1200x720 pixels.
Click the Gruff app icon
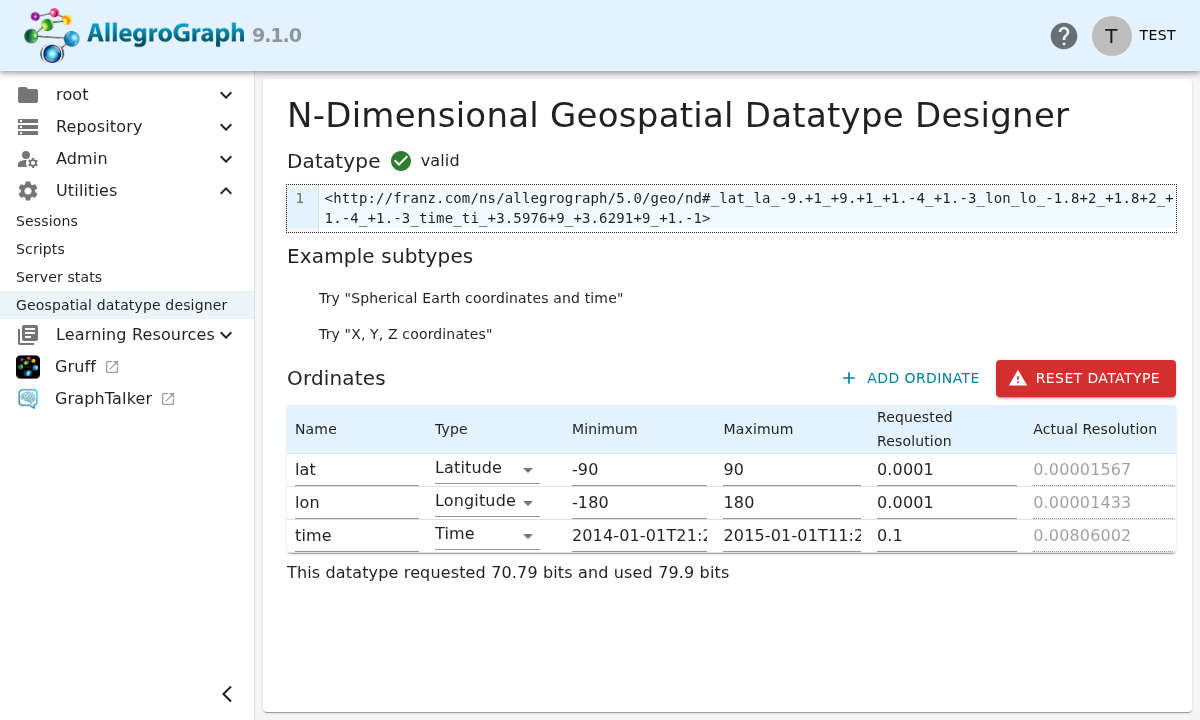pos(28,367)
